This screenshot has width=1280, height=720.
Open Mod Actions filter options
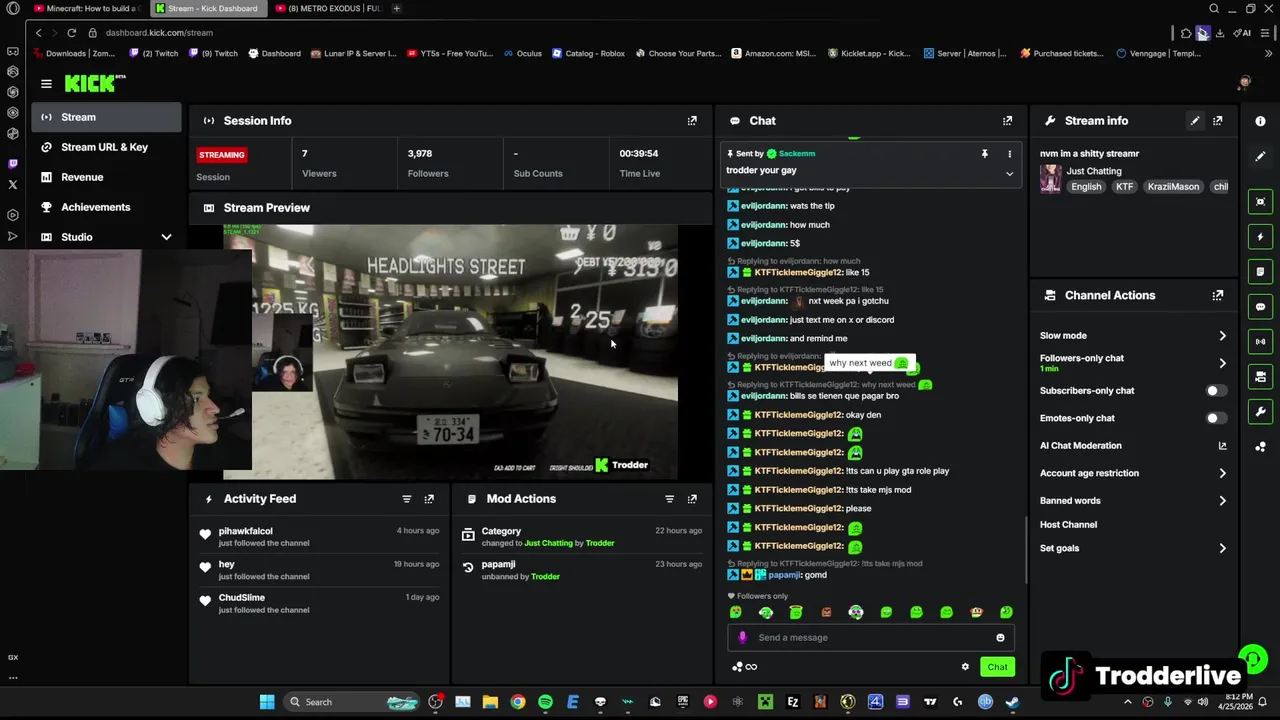(x=670, y=499)
